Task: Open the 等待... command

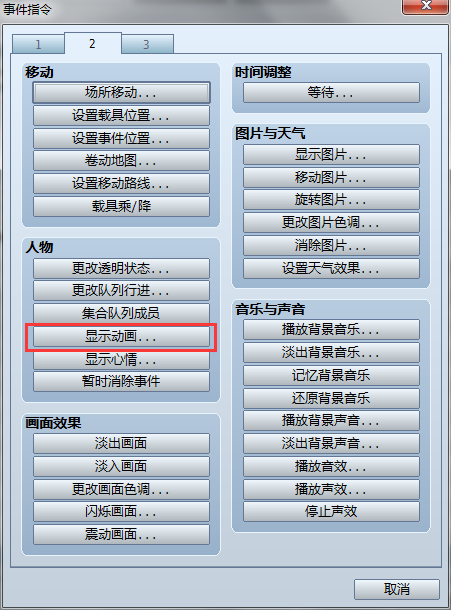Action: point(332,93)
